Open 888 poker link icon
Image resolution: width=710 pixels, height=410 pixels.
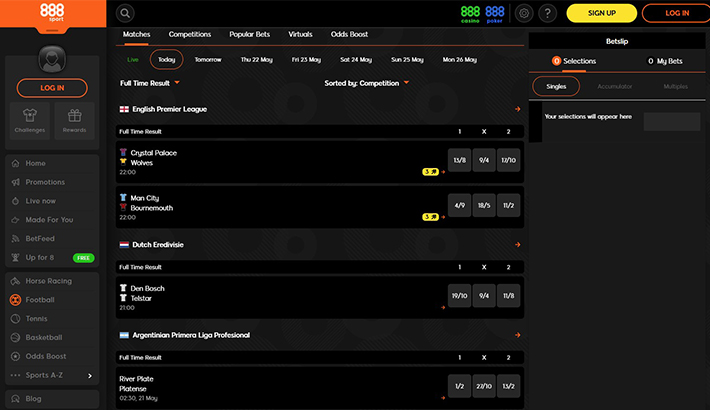click(494, 14)
